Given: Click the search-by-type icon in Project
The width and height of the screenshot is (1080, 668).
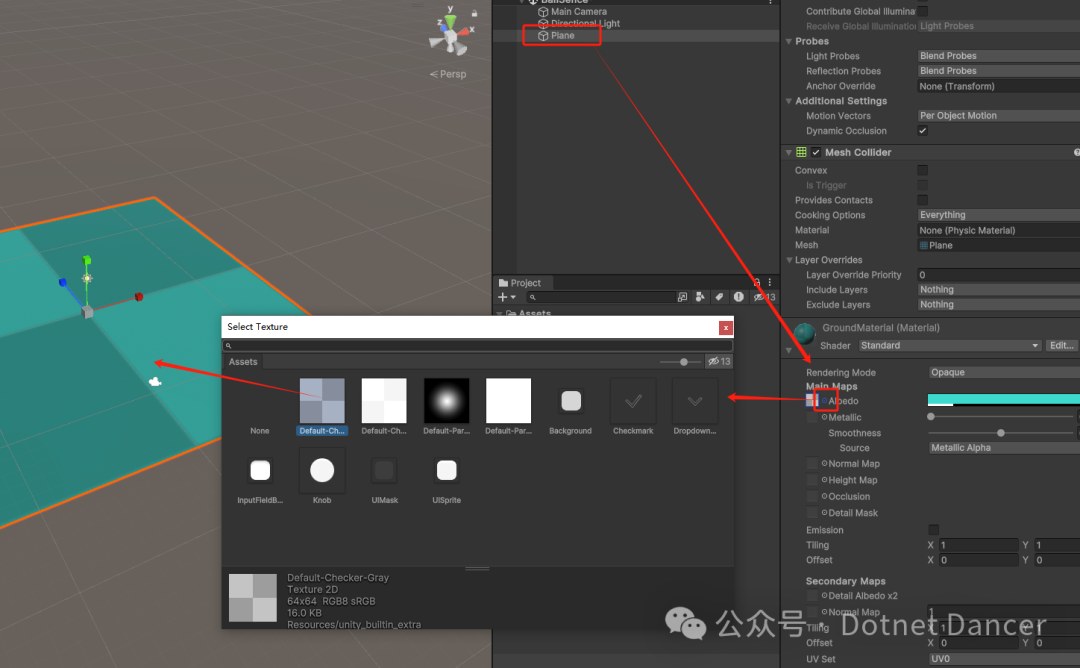Looking at the screenshot, I should [x=700, y=297].
